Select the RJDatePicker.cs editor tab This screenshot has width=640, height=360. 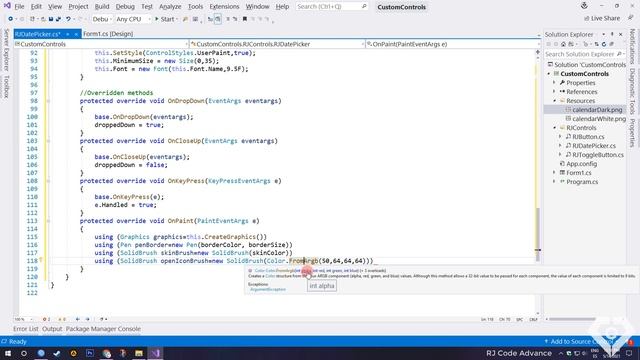coord(38,34)
